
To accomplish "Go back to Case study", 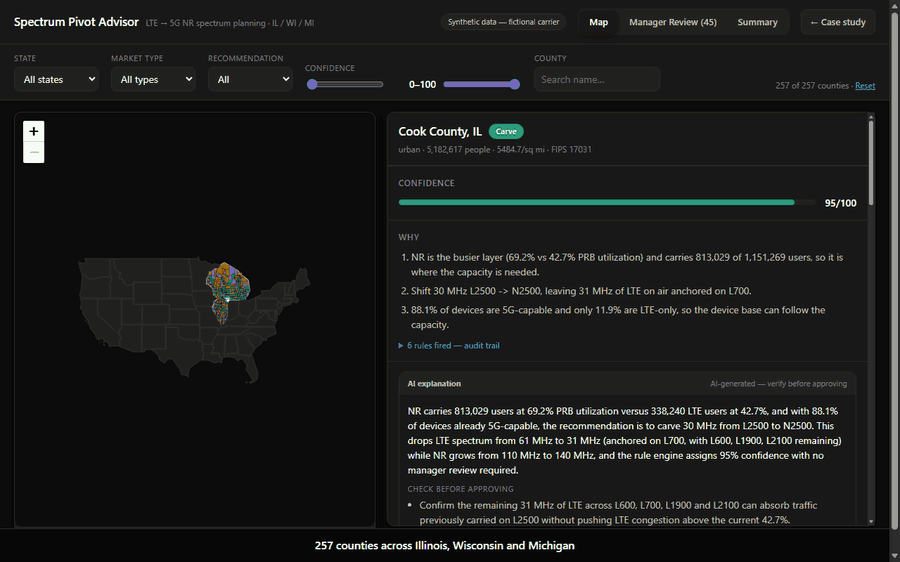I will coord(837,22).
